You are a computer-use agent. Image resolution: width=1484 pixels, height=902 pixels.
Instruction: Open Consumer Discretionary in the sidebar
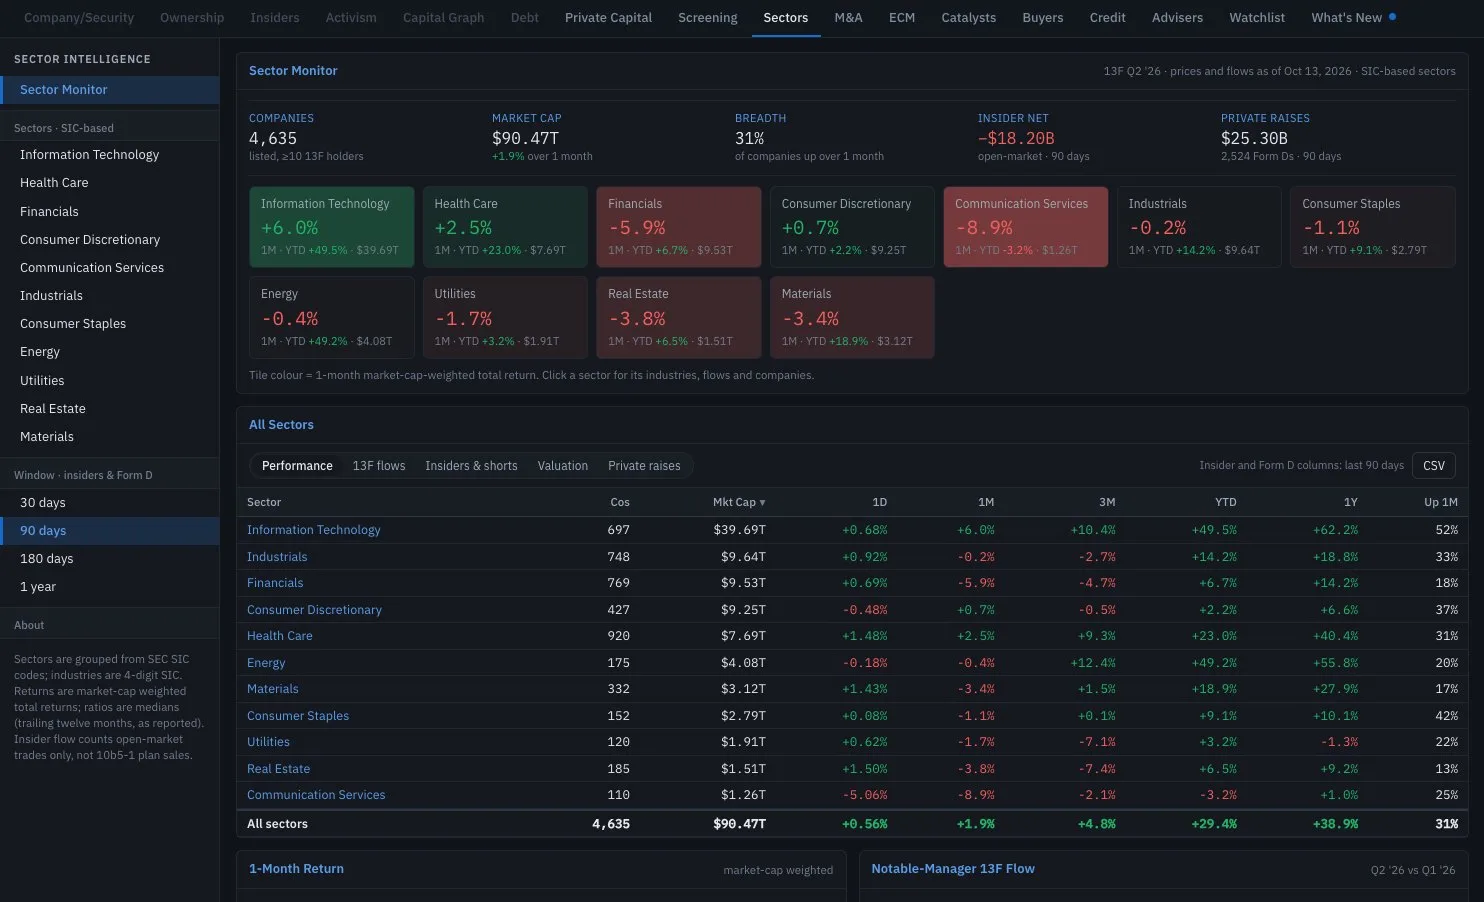[110, 239]
